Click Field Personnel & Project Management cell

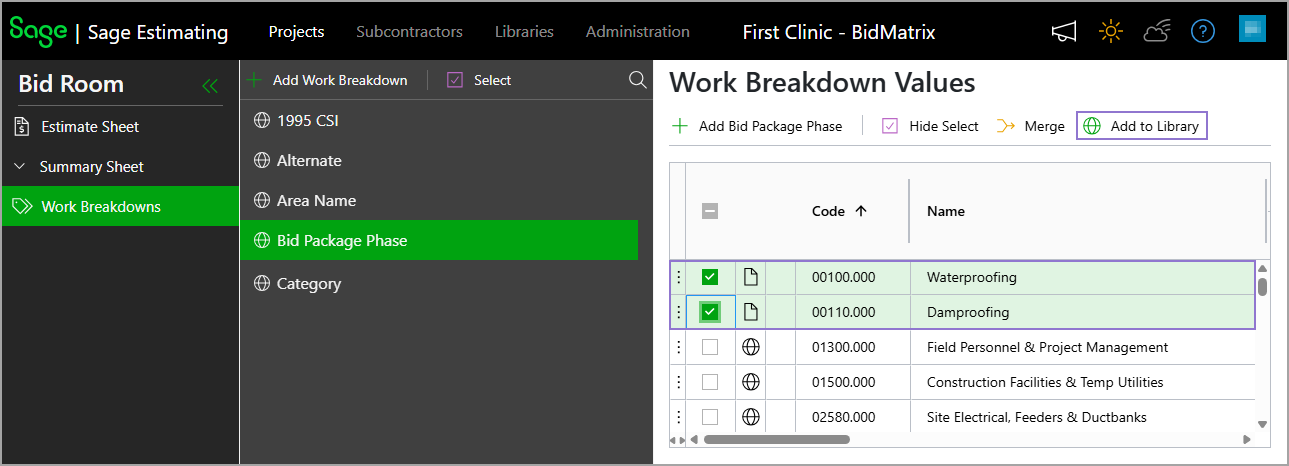pyautogui.click(x=1082, y=347)
